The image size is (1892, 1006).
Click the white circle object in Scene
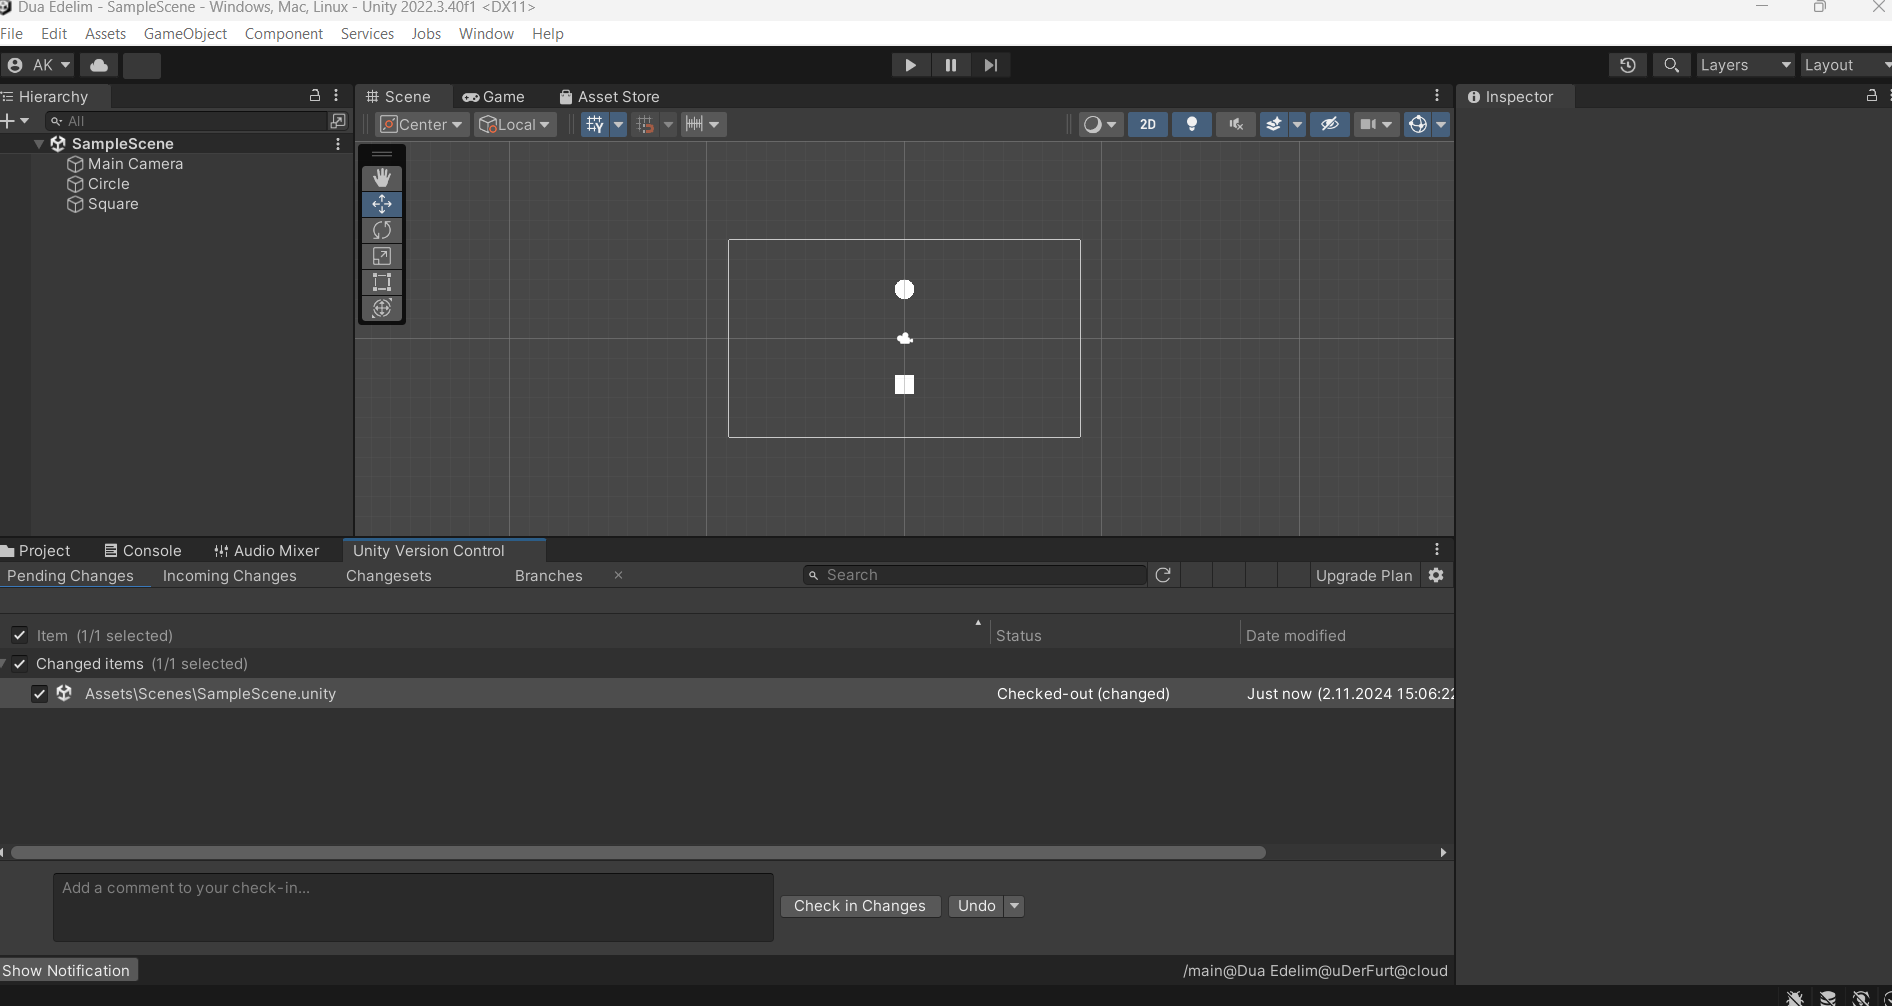(x=904, y=289)
